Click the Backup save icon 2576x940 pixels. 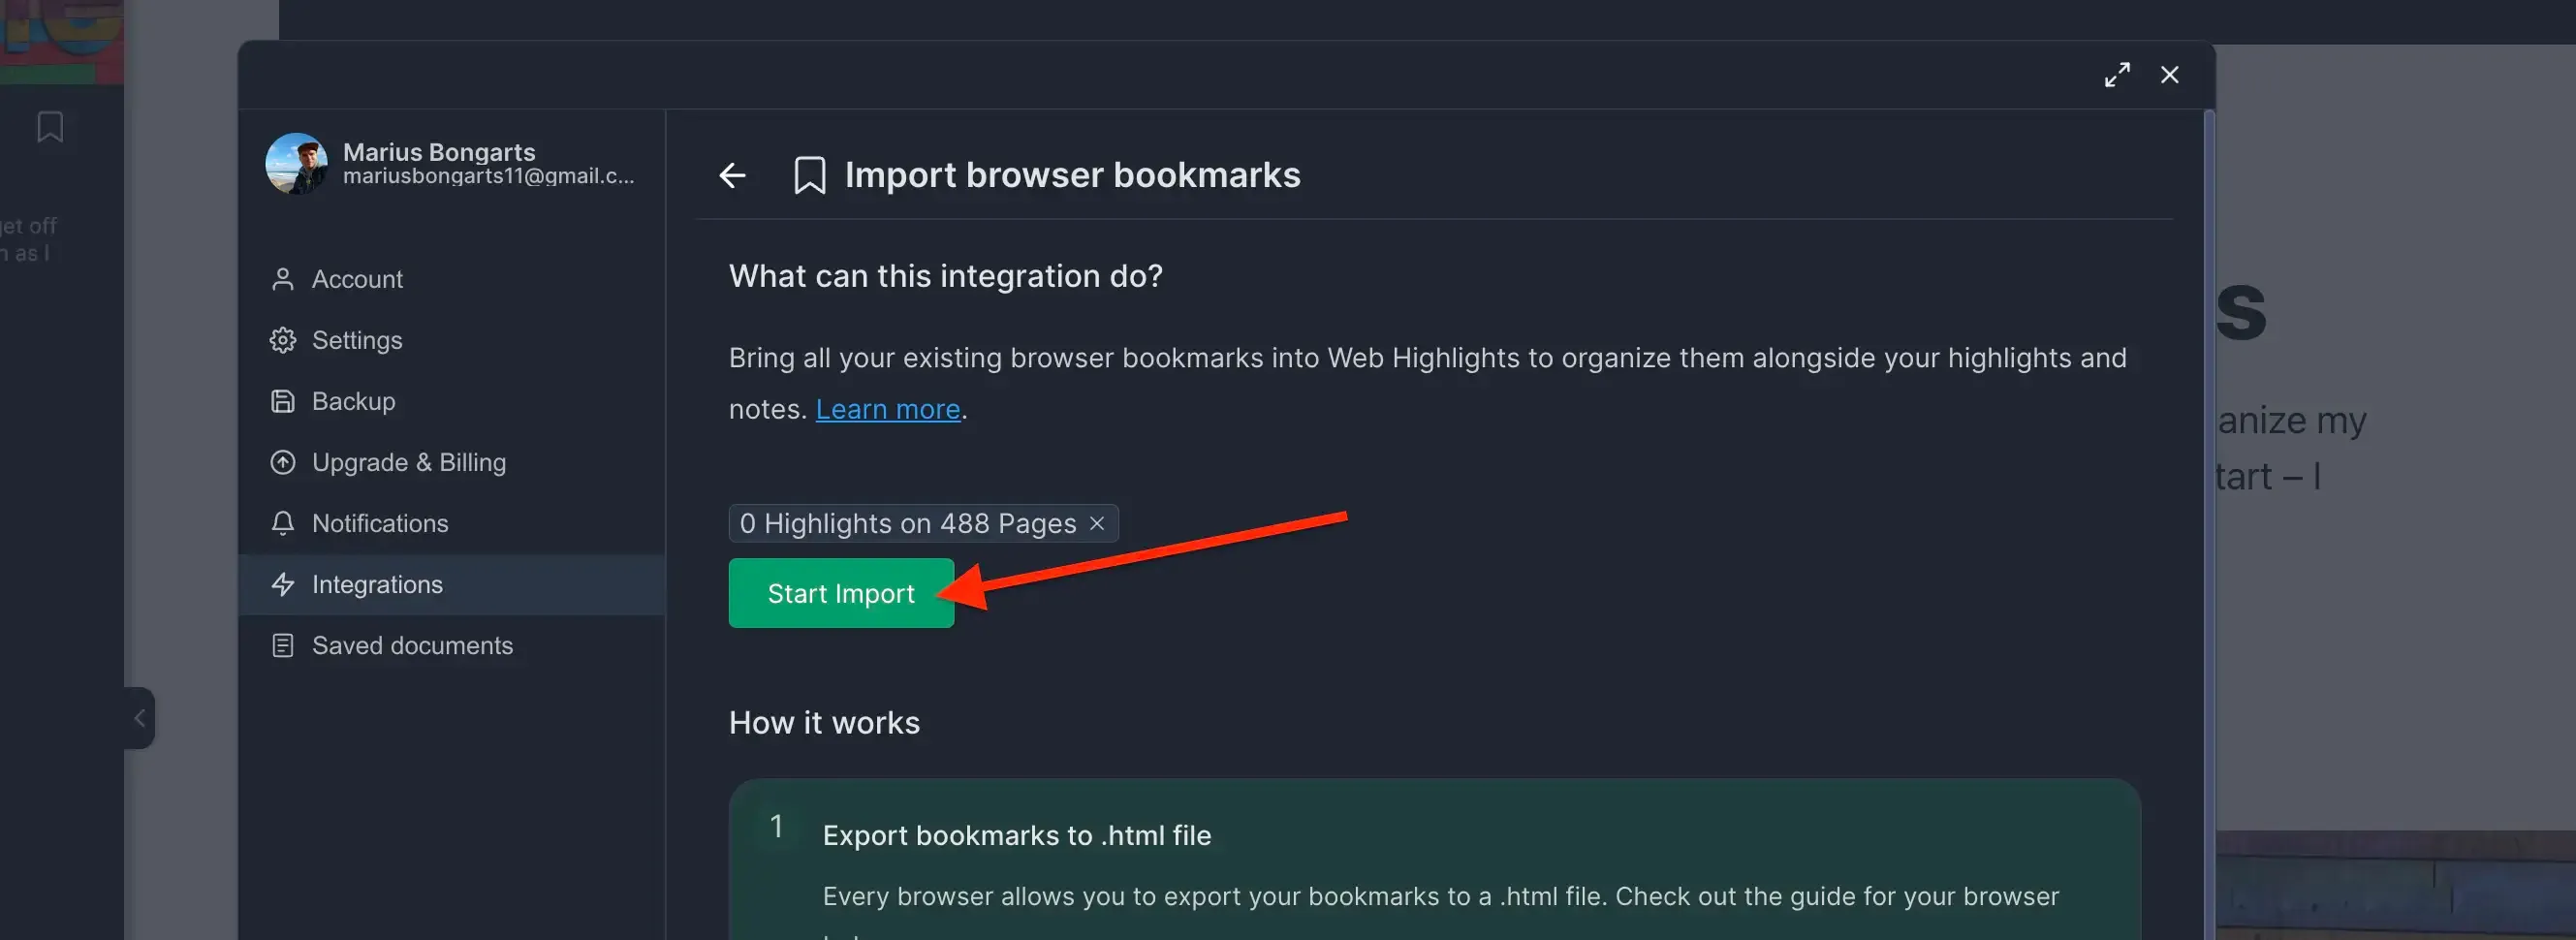[x=283, y=401]
